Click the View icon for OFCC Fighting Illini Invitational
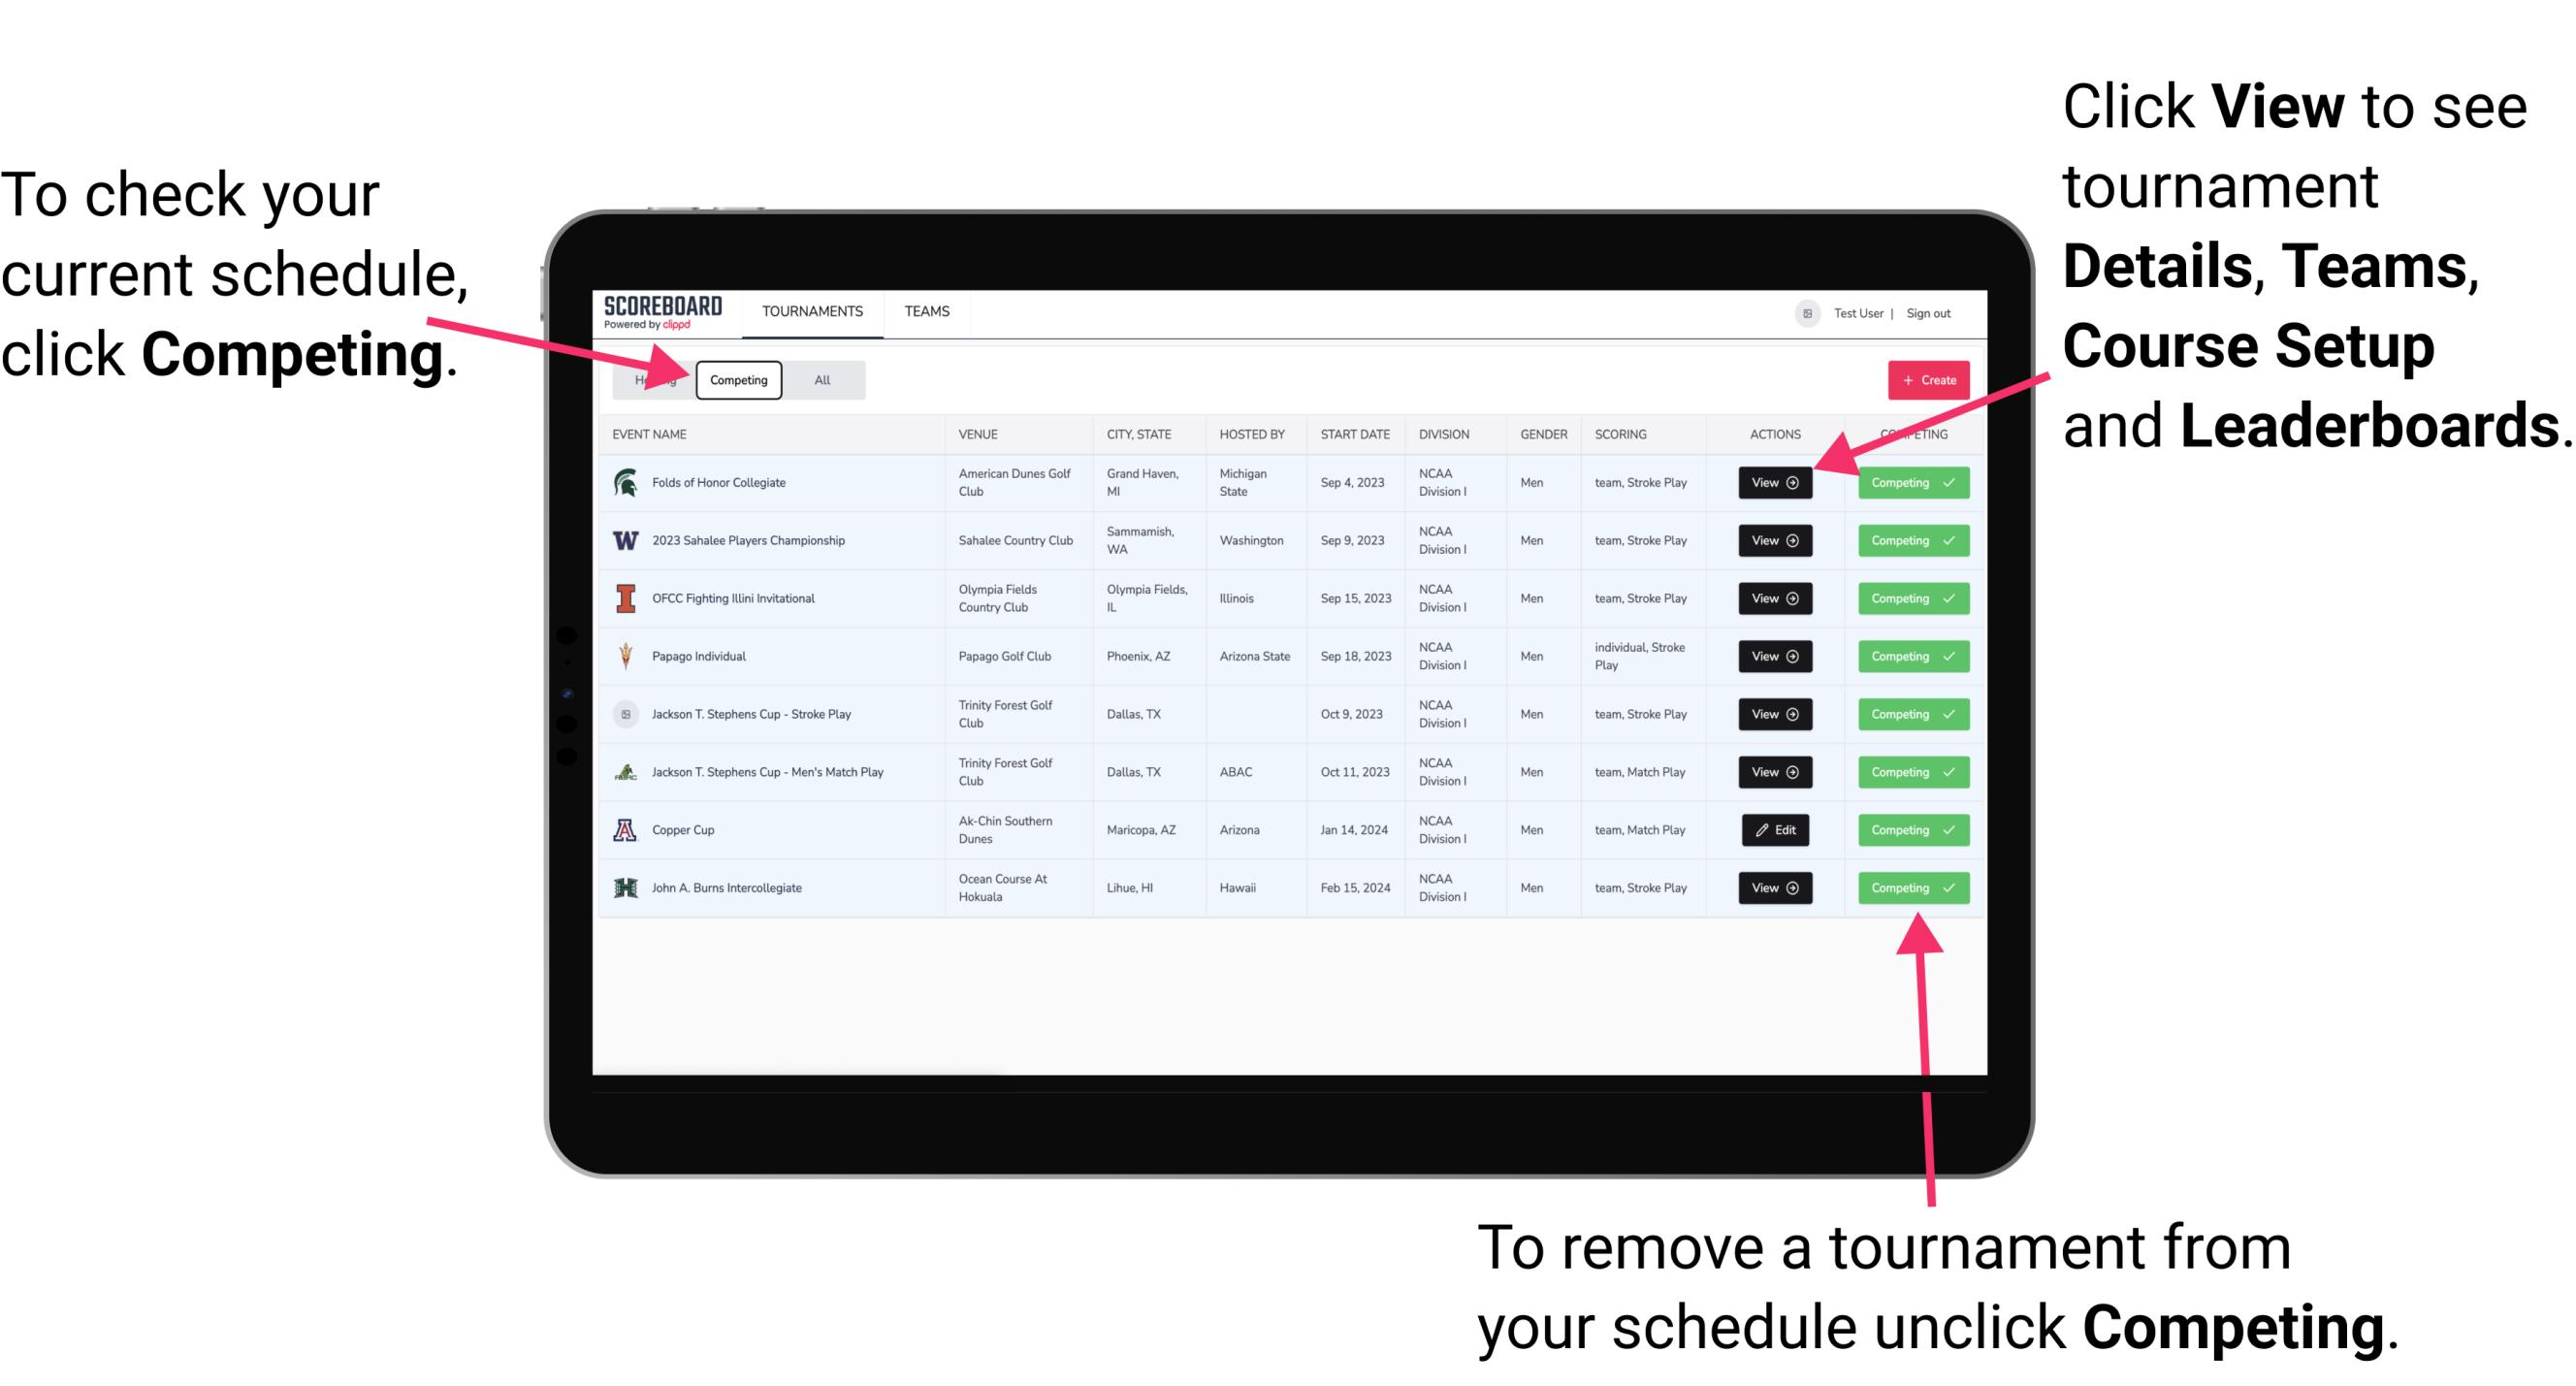This screenshot has height=1386, width=2576. (x=1774, y=599)
